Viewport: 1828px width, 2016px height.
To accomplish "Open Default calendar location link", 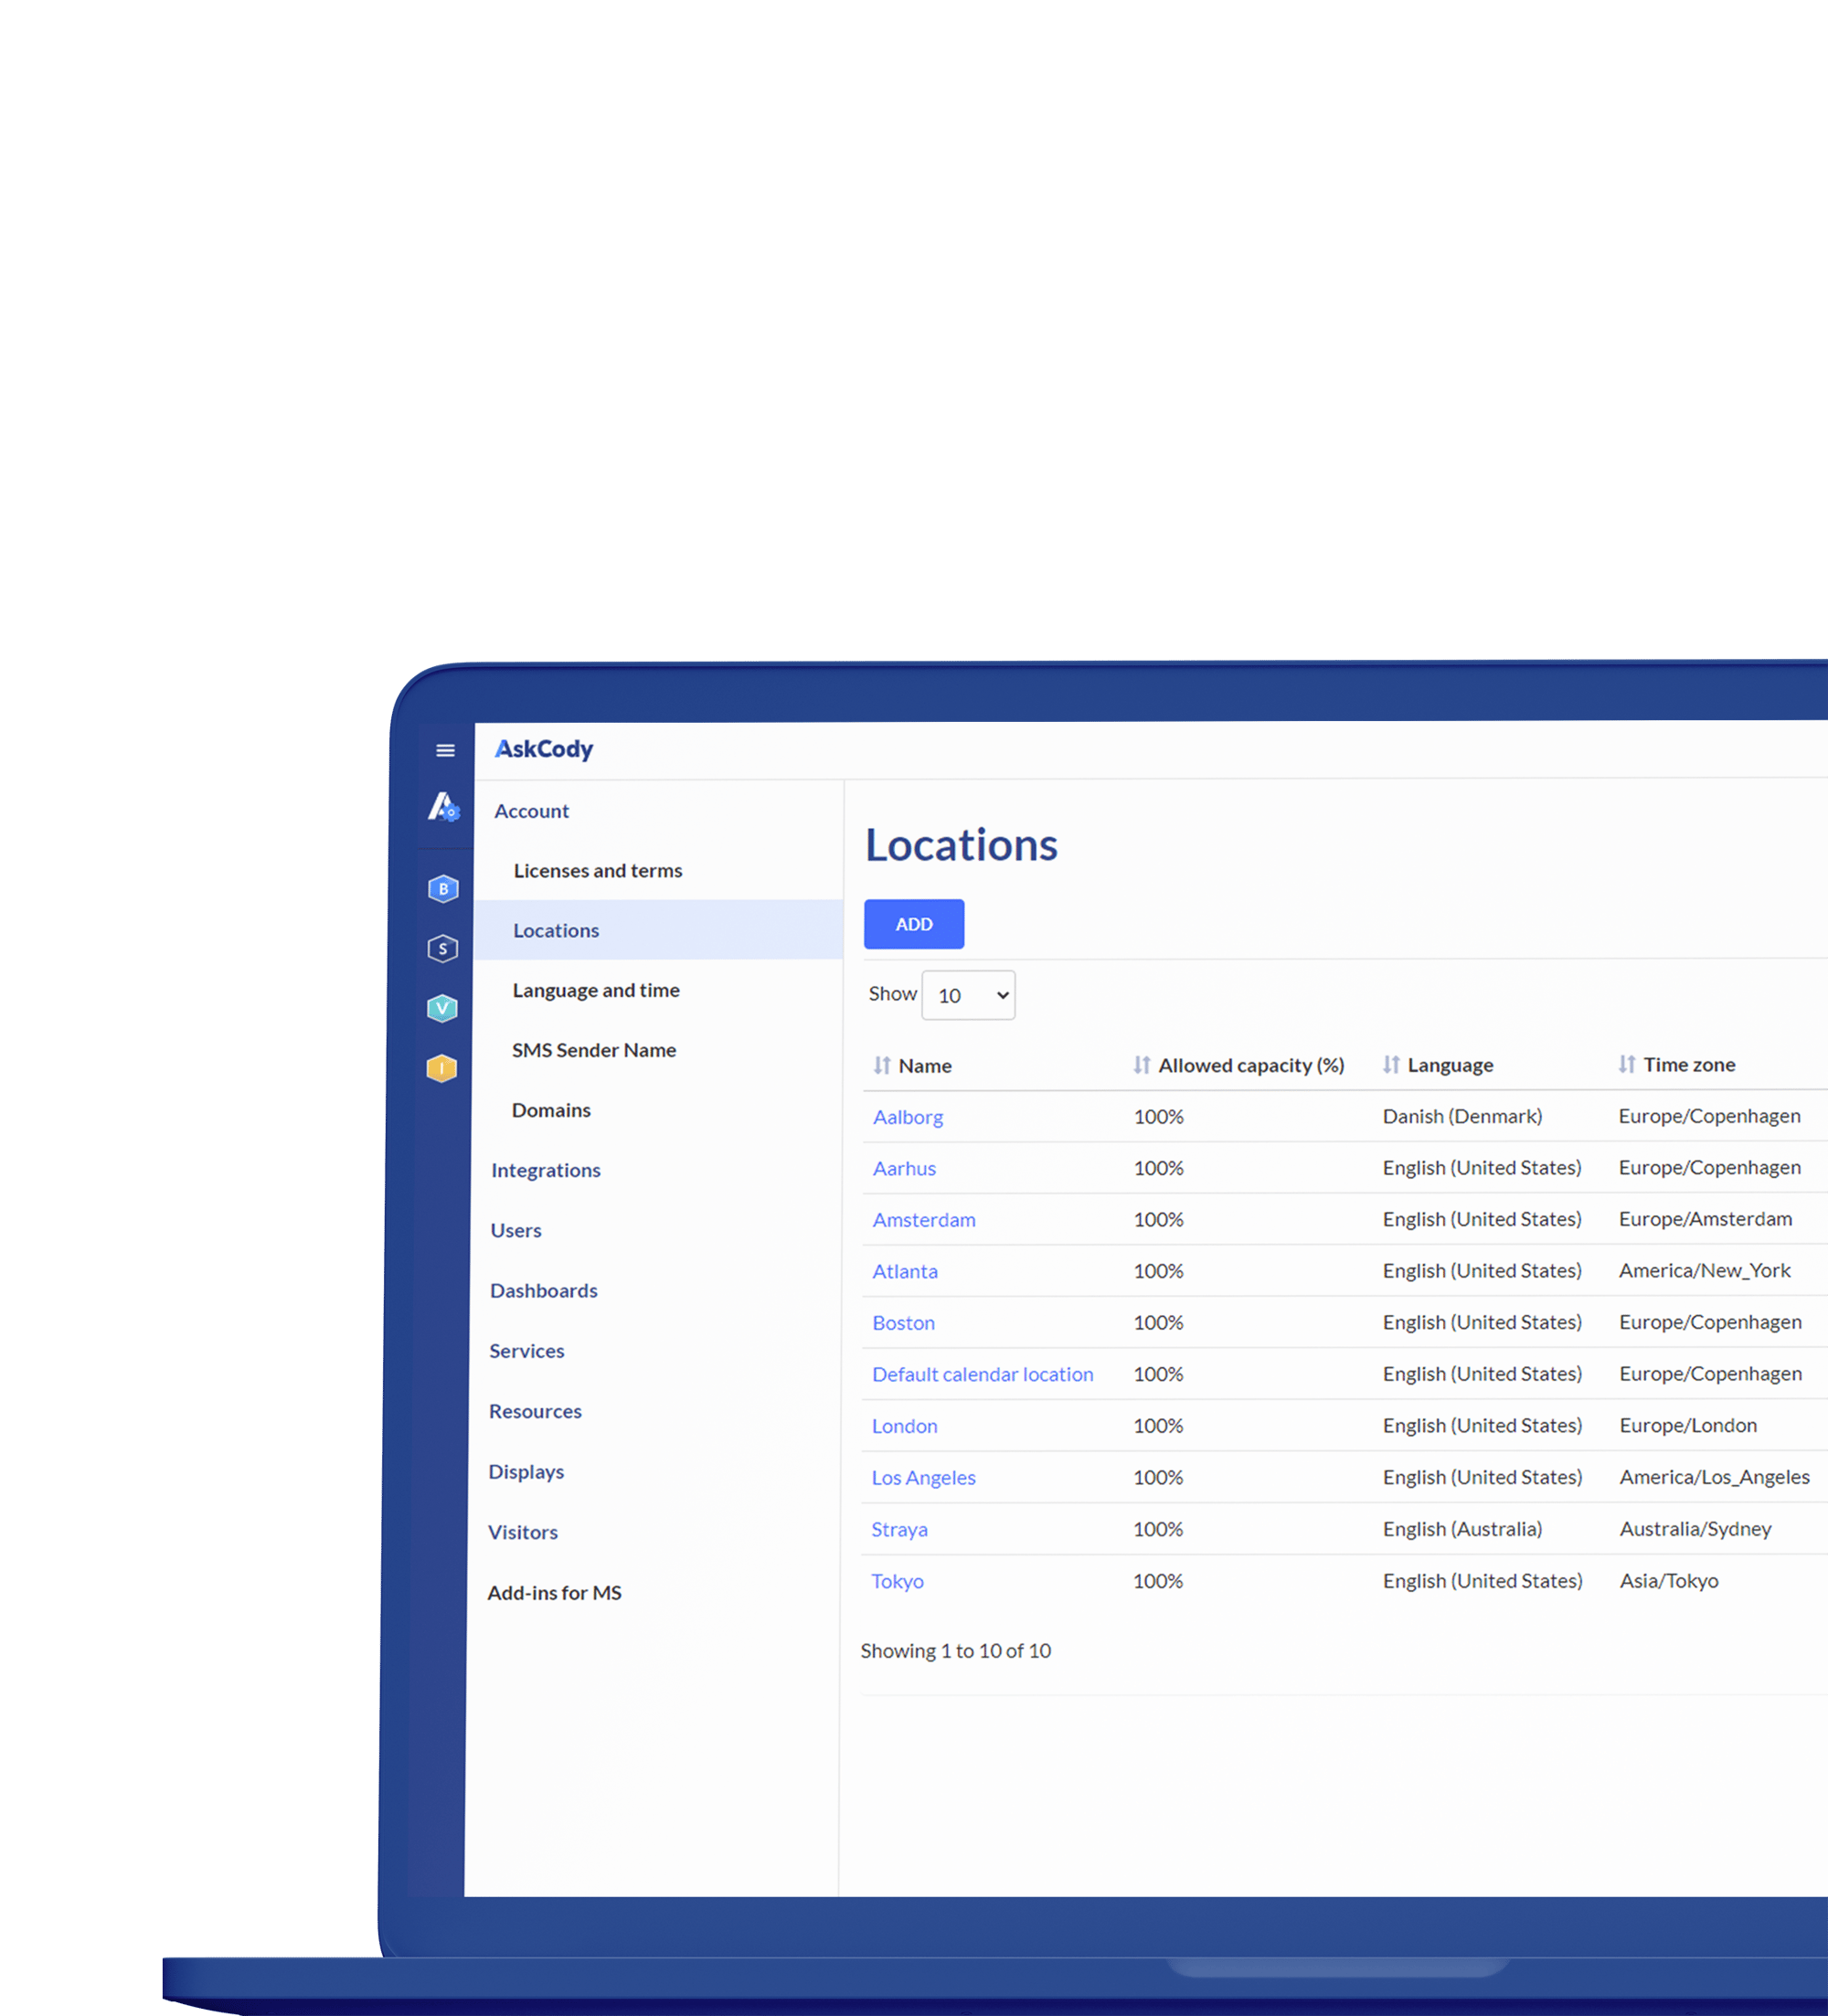I will [x=983, y=1374].
